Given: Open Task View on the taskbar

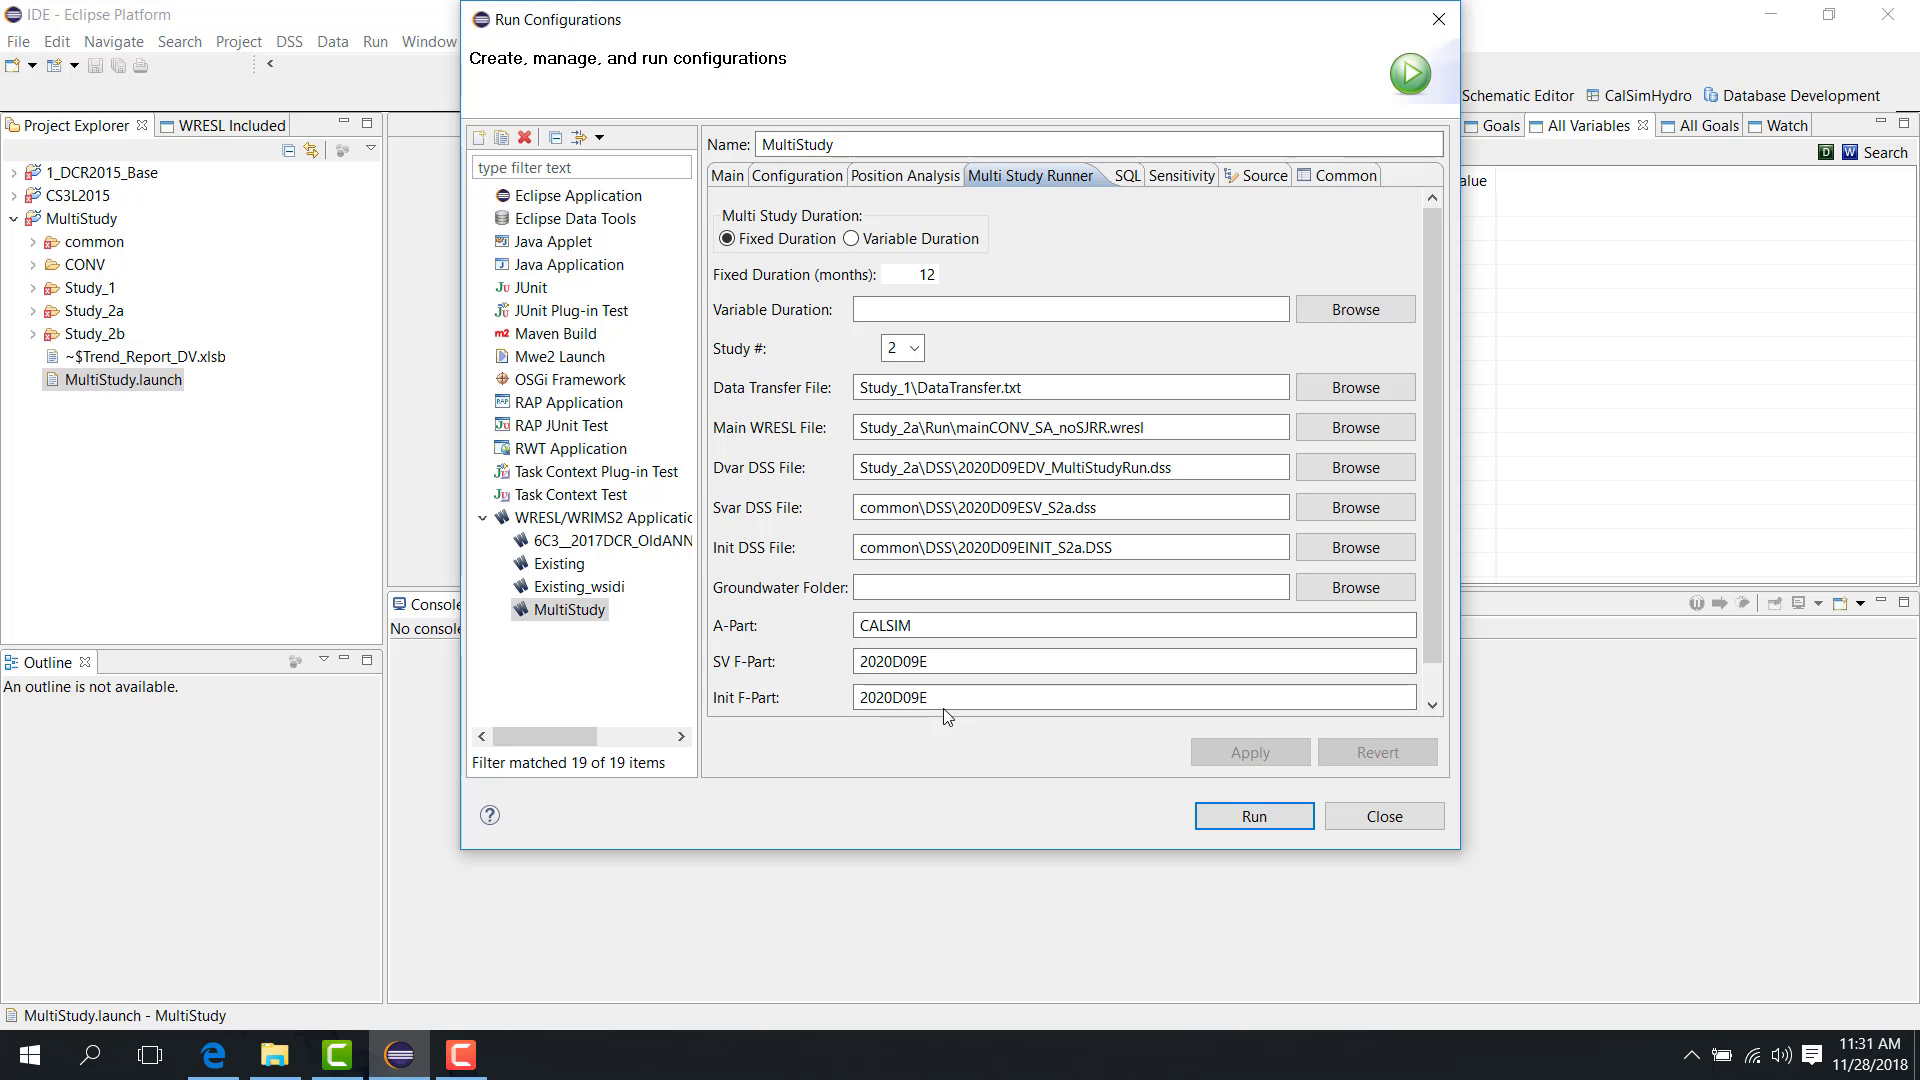Looking at the screenshot, I should 150,1055.
